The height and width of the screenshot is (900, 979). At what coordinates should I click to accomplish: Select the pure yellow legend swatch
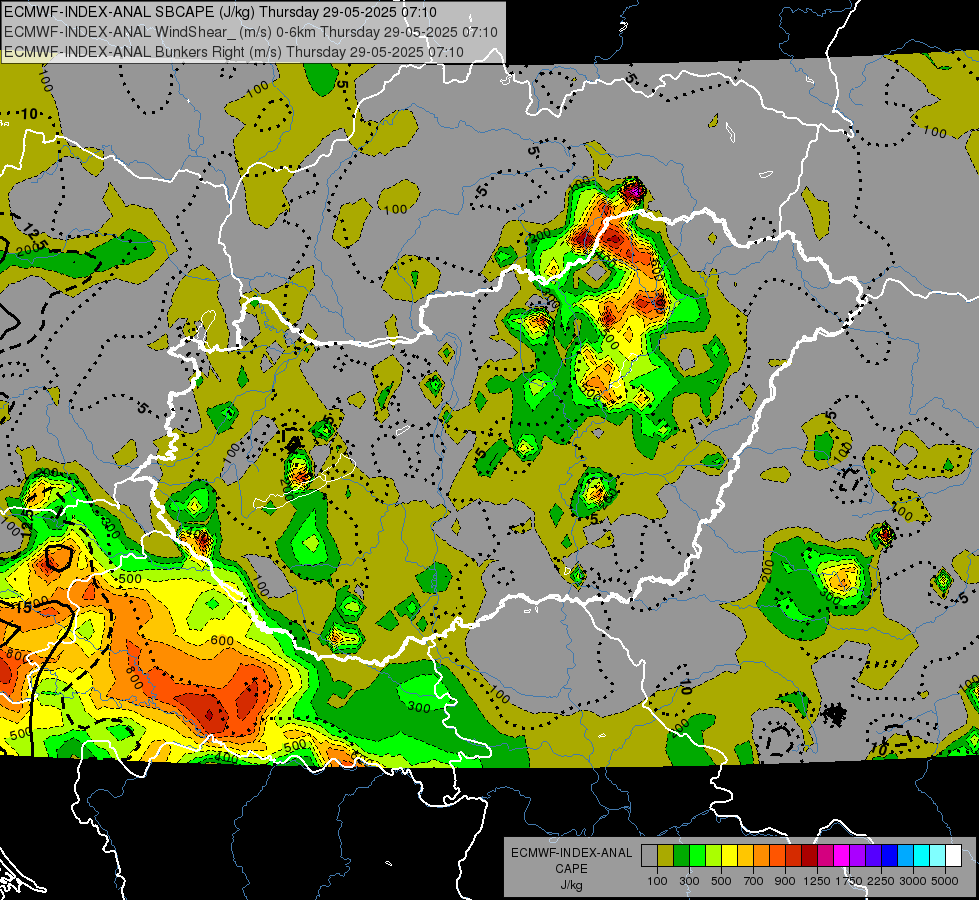729,856
